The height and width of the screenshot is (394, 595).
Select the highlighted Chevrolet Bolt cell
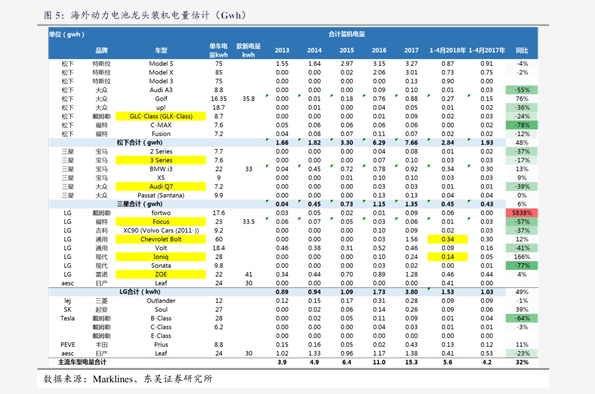pos(161,239)
